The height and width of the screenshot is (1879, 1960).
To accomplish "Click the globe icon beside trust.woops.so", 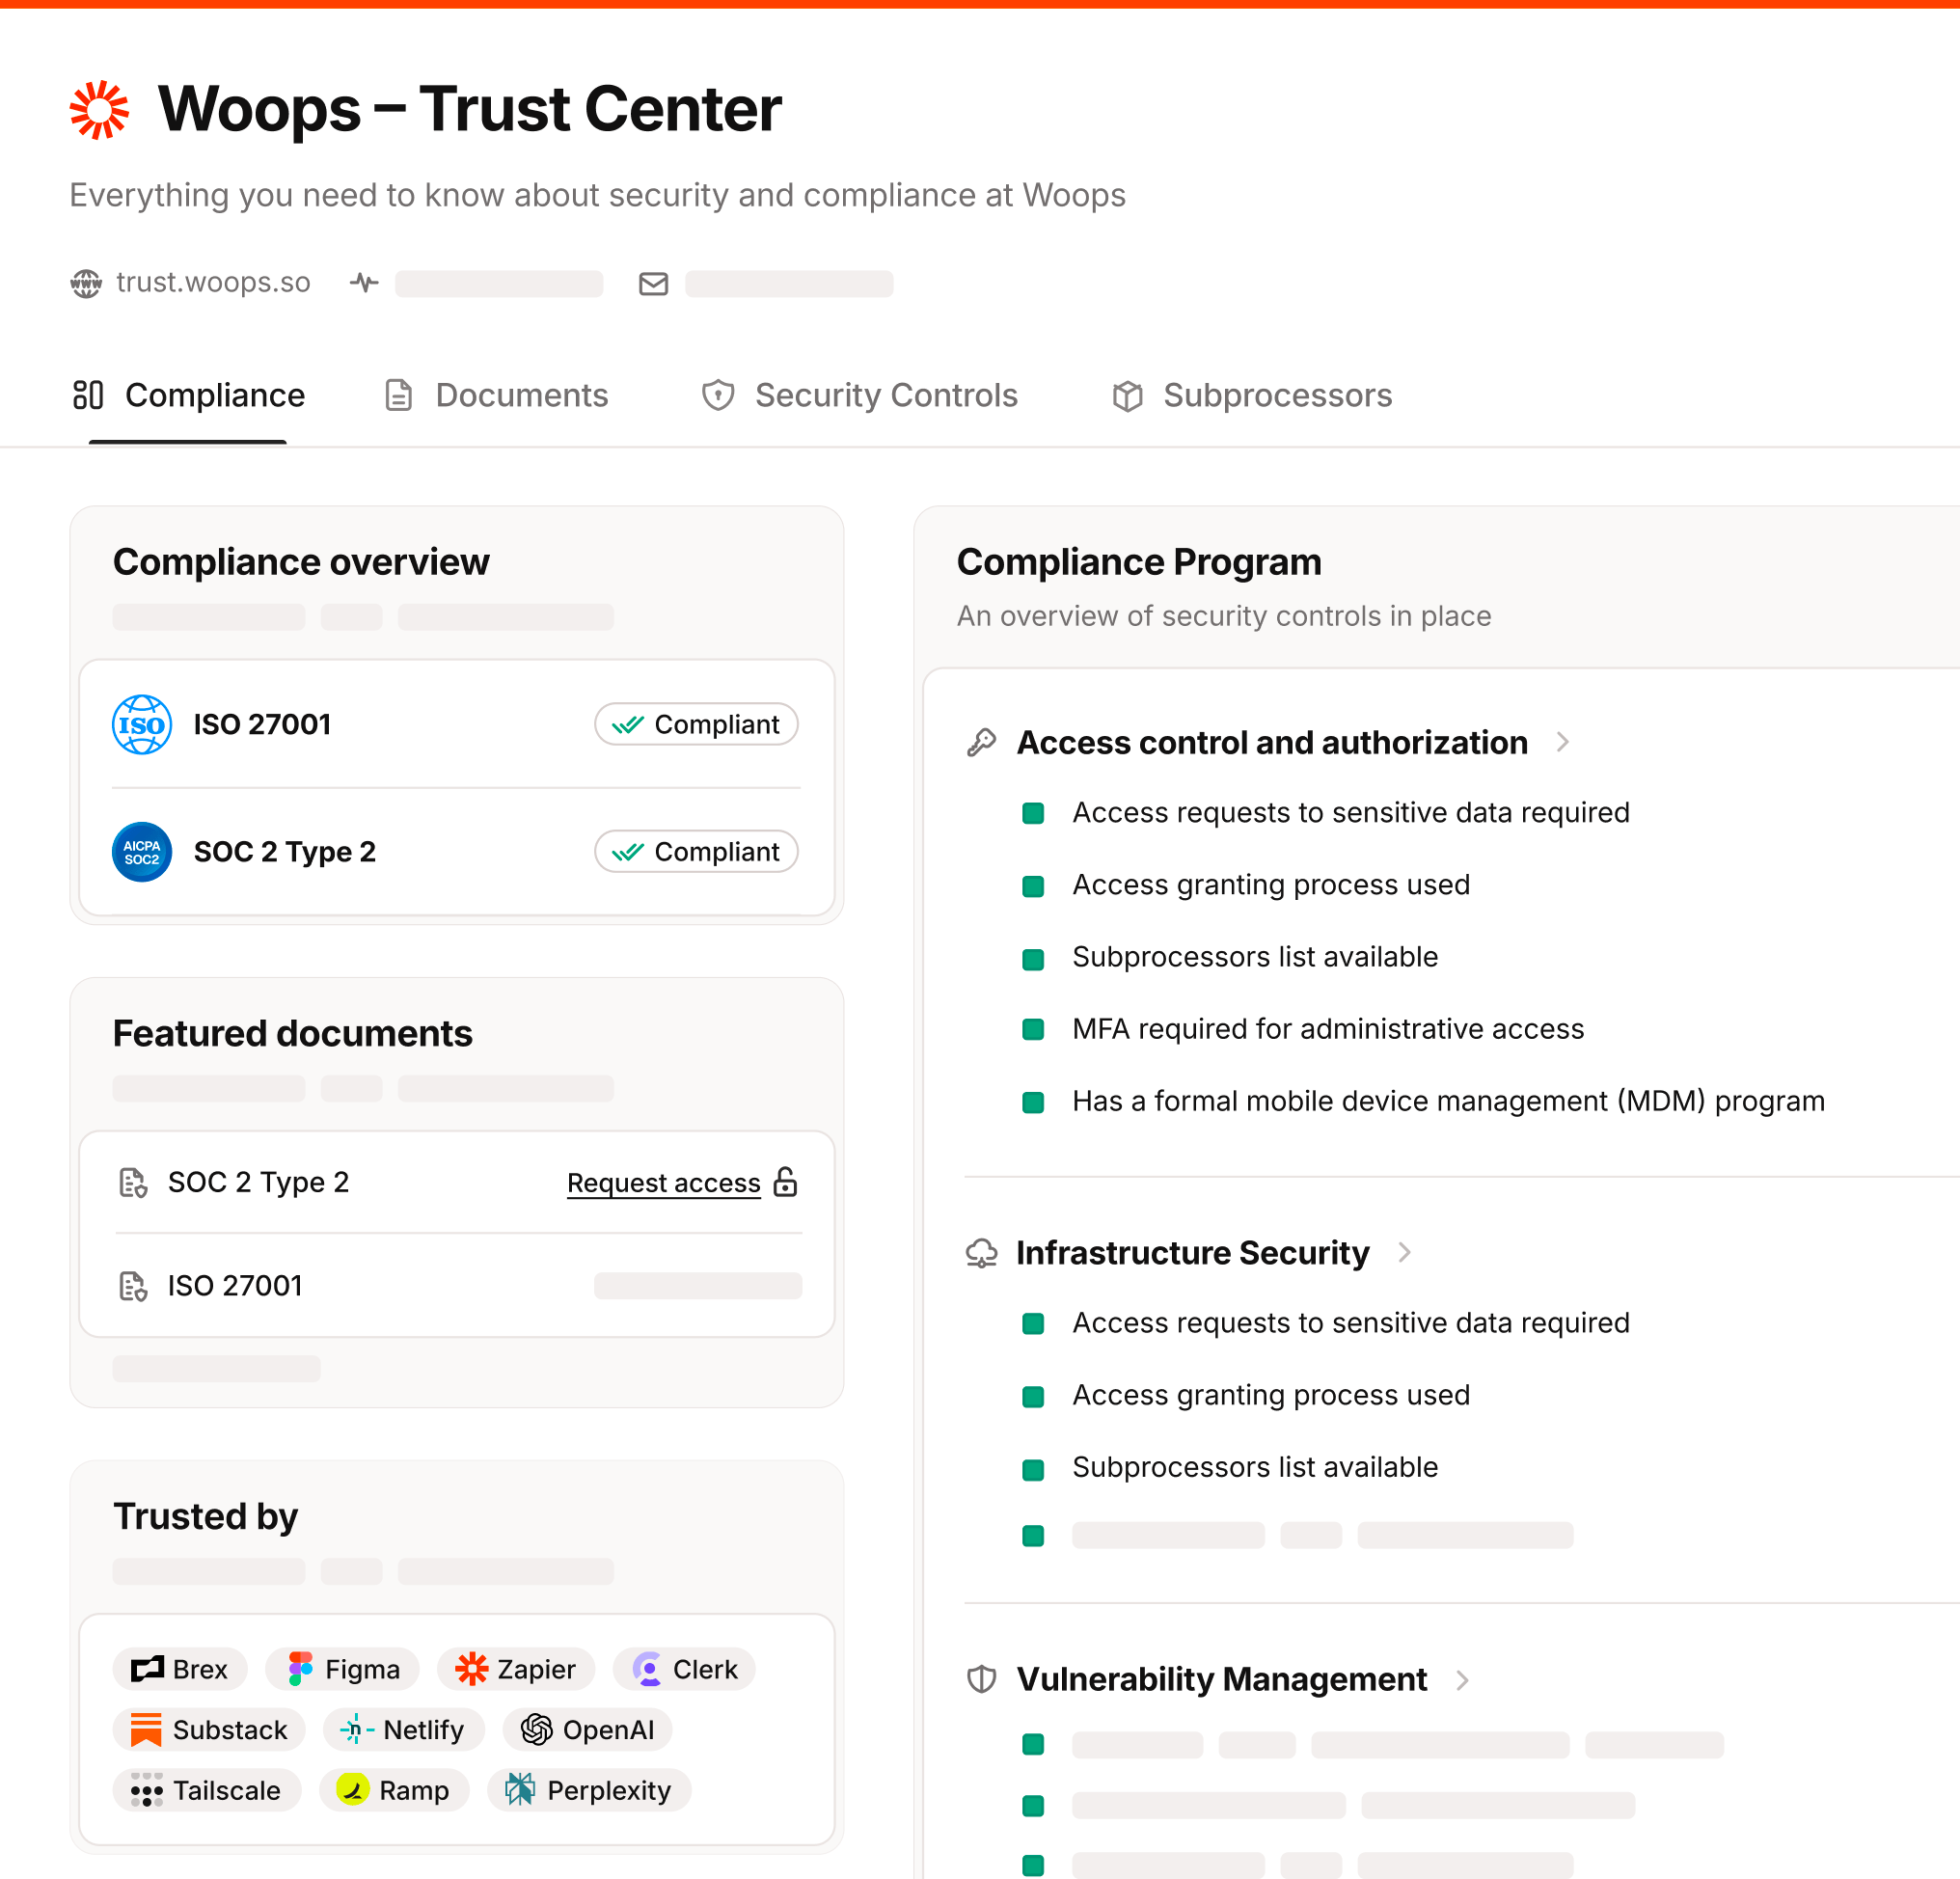I will click(86, 283).
